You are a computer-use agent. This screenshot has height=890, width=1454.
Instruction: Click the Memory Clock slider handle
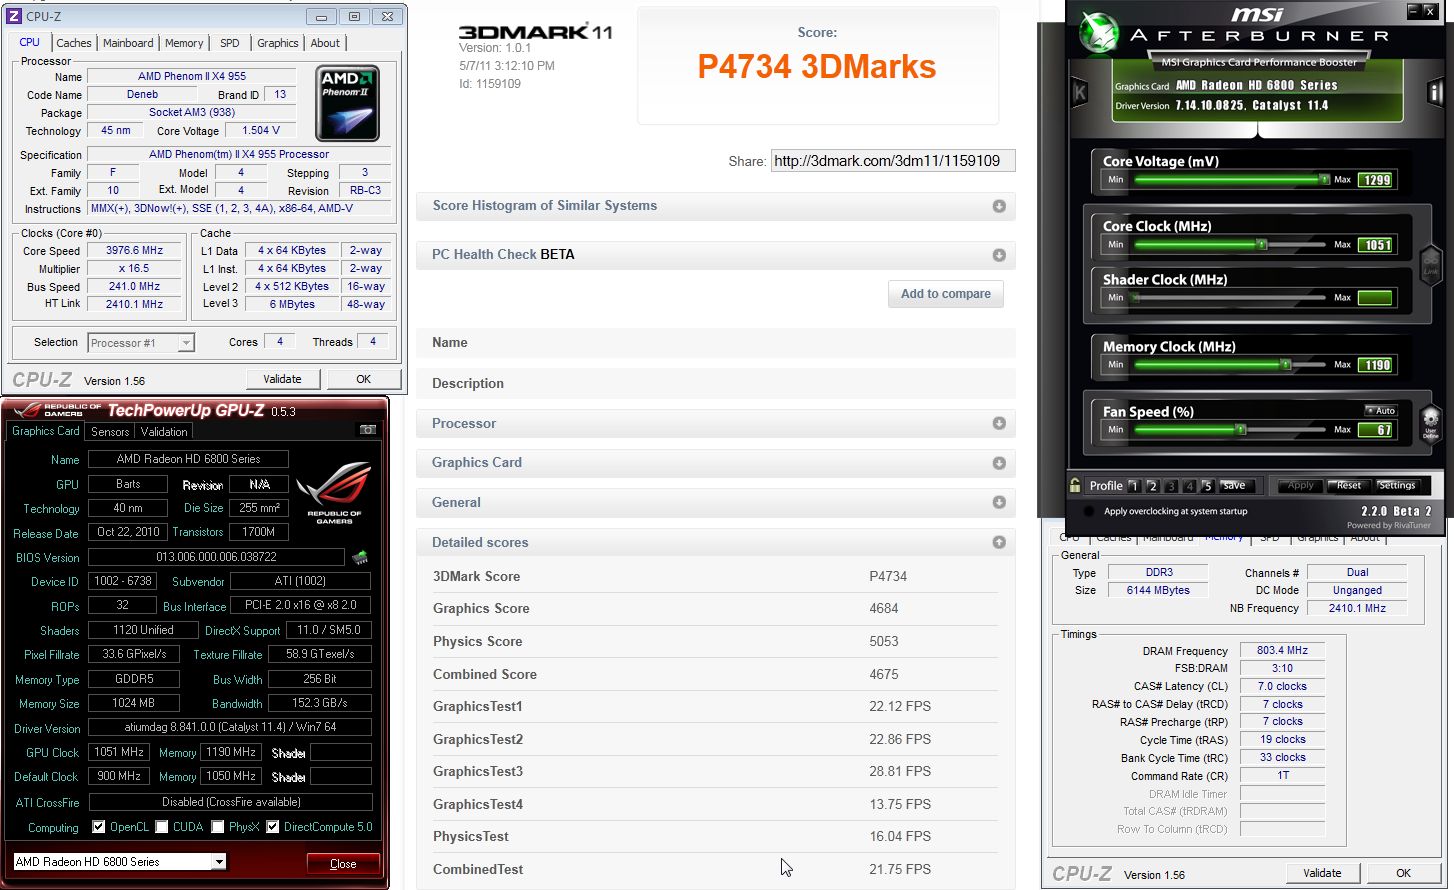1286,365
